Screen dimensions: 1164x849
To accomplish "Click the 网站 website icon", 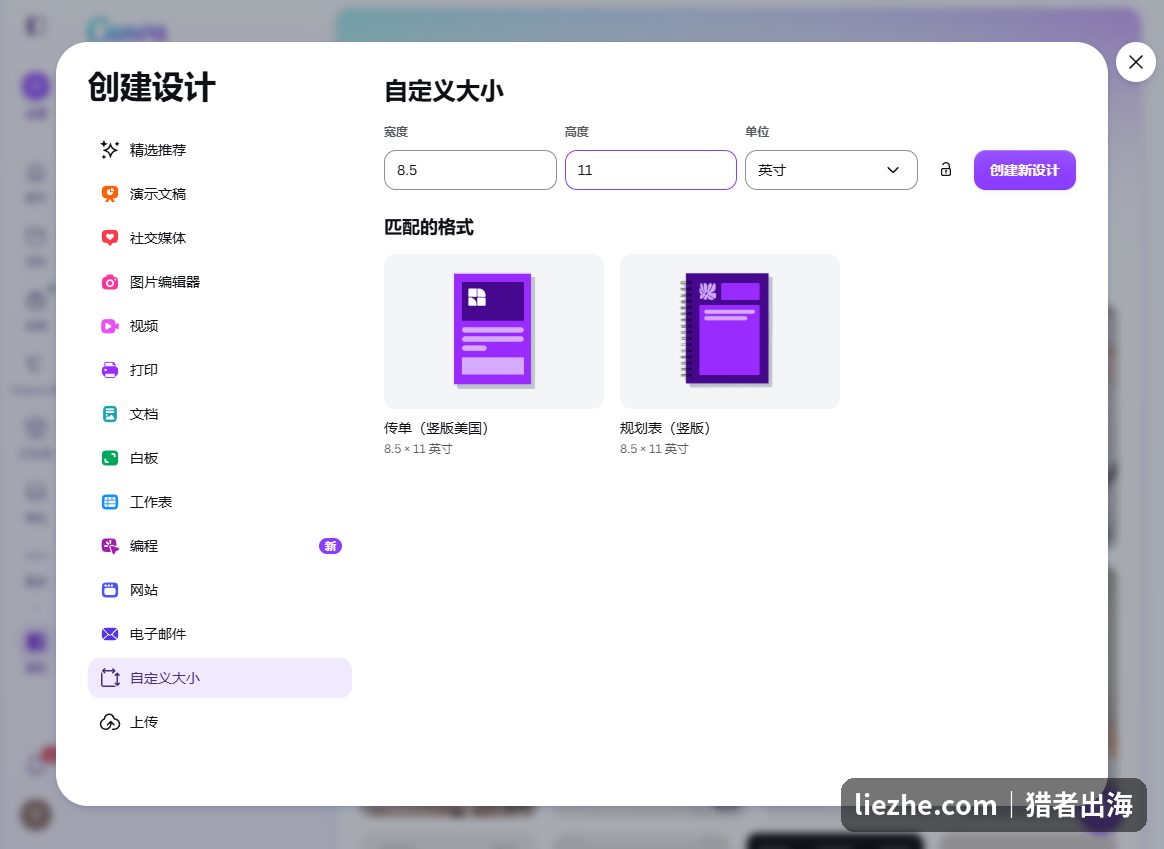I will (x=110, y=590).
